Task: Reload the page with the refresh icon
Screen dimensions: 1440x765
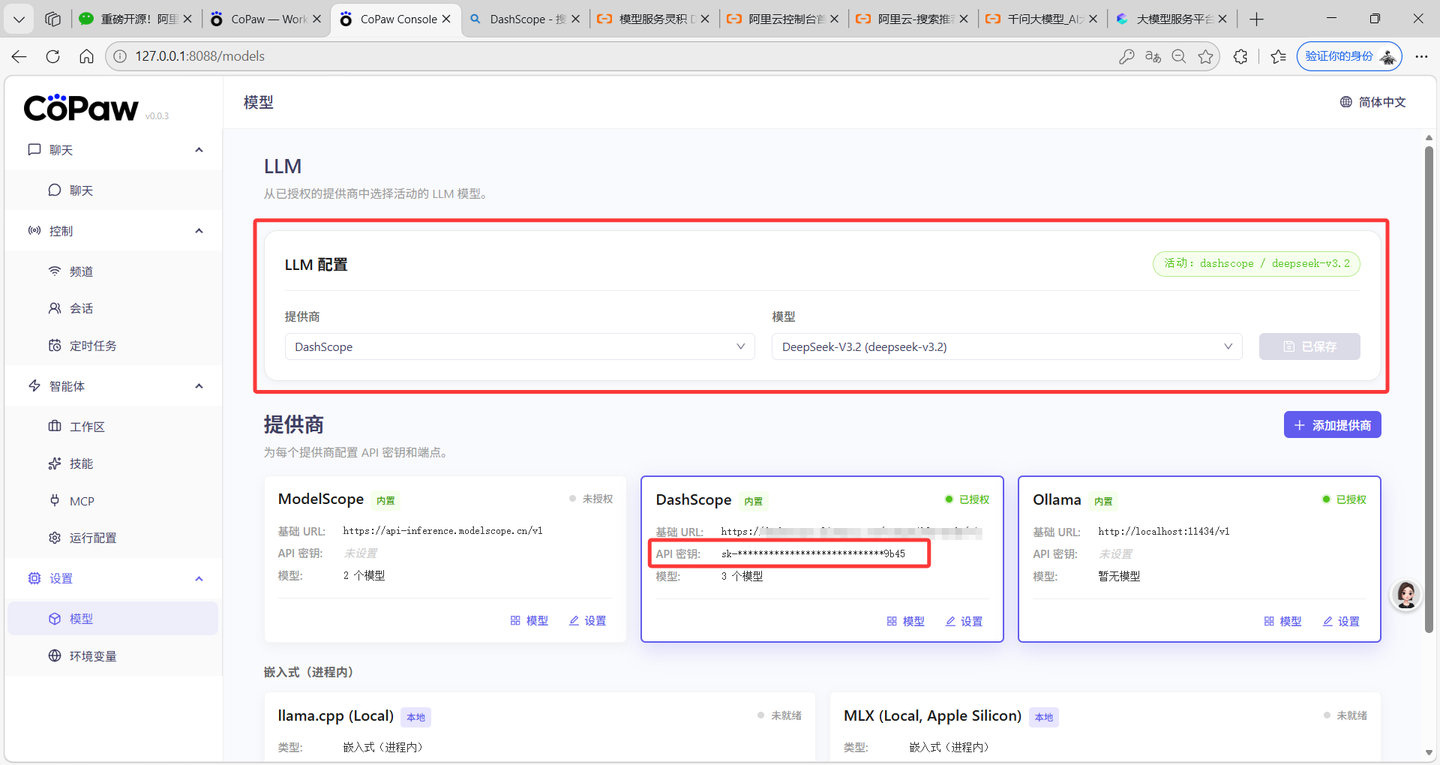Action: [x=53, y=57]
